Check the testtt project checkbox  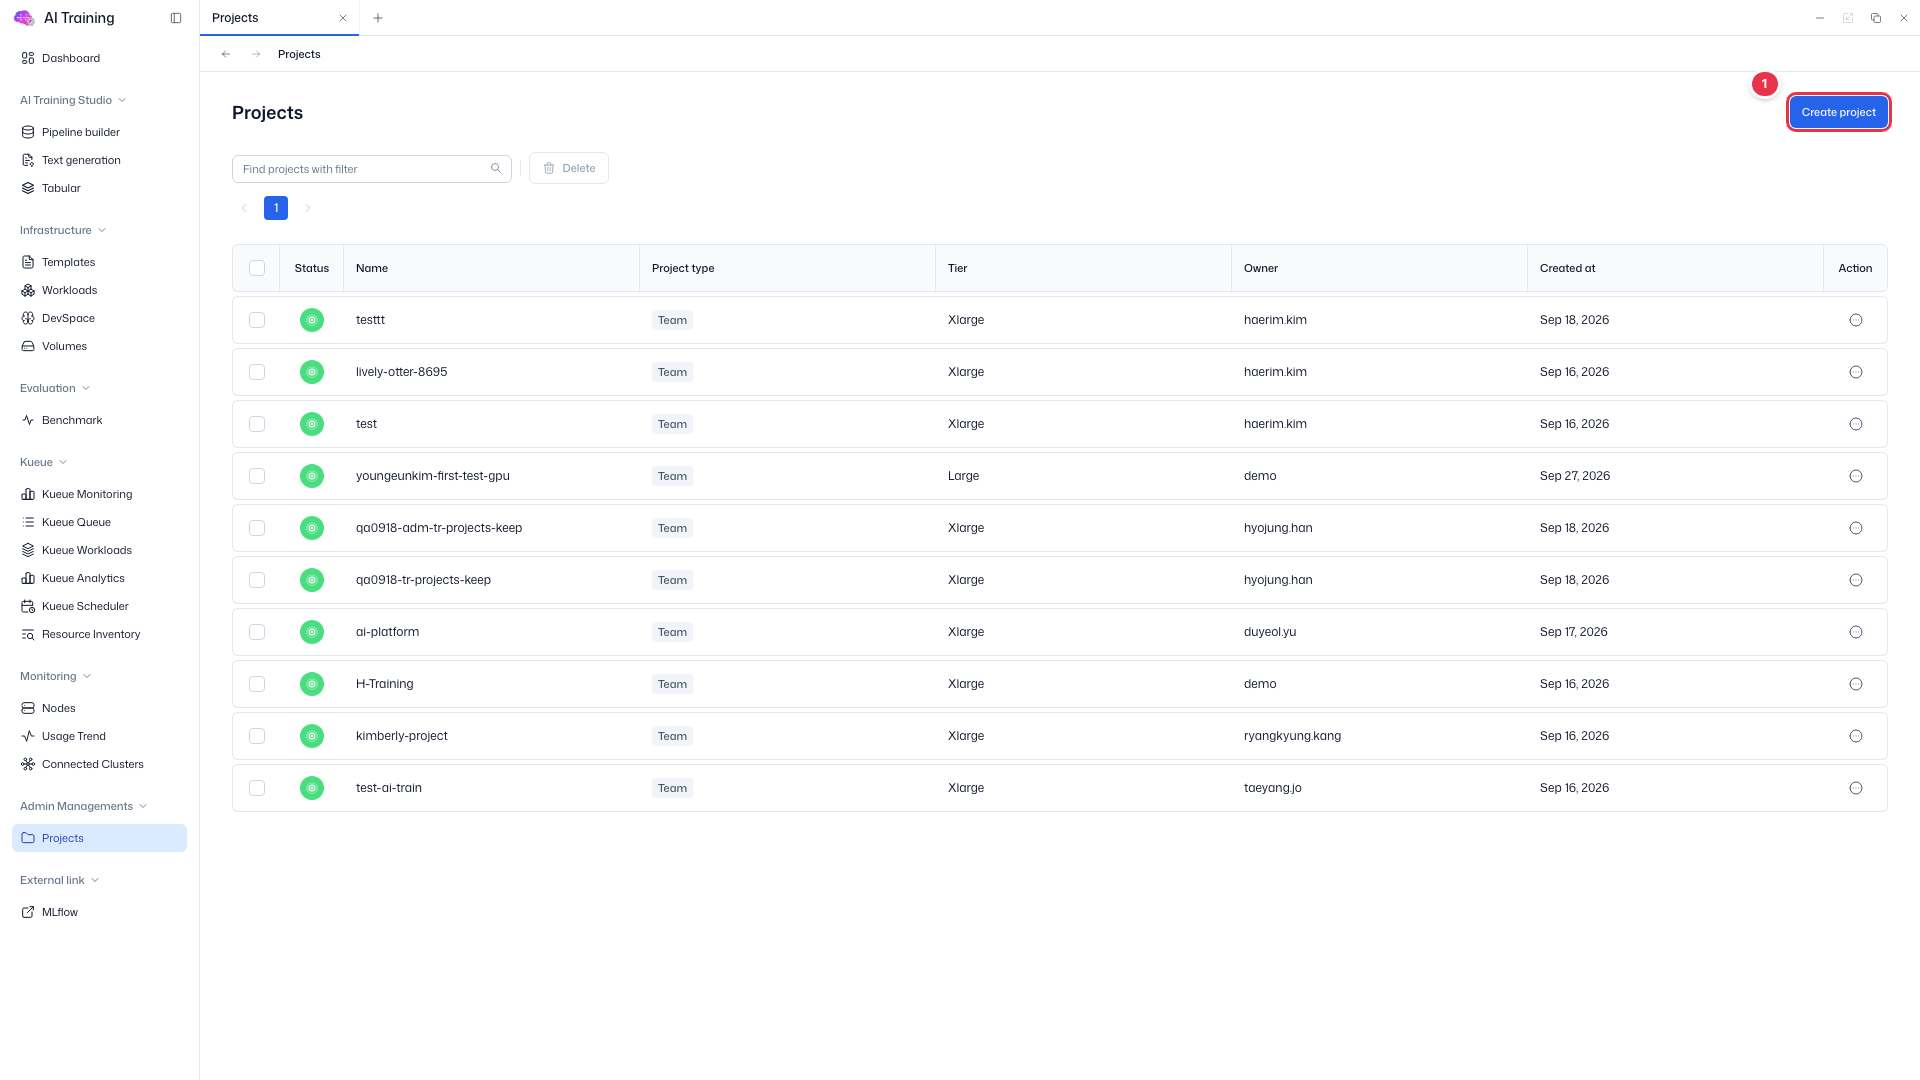(257, 320)
